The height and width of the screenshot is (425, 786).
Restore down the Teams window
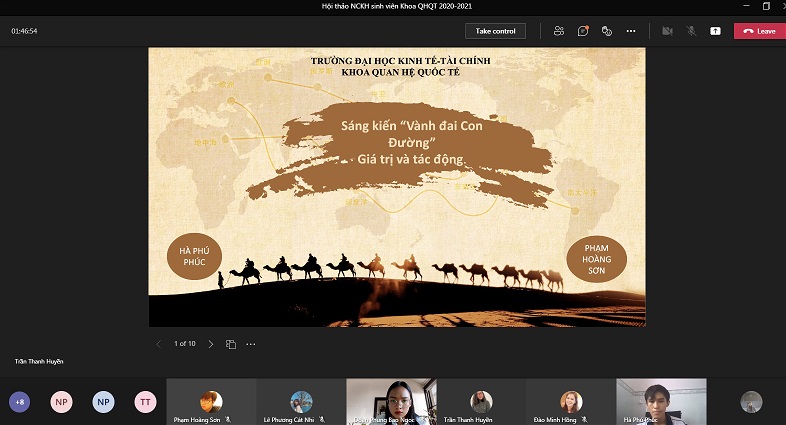click(766, 6)
